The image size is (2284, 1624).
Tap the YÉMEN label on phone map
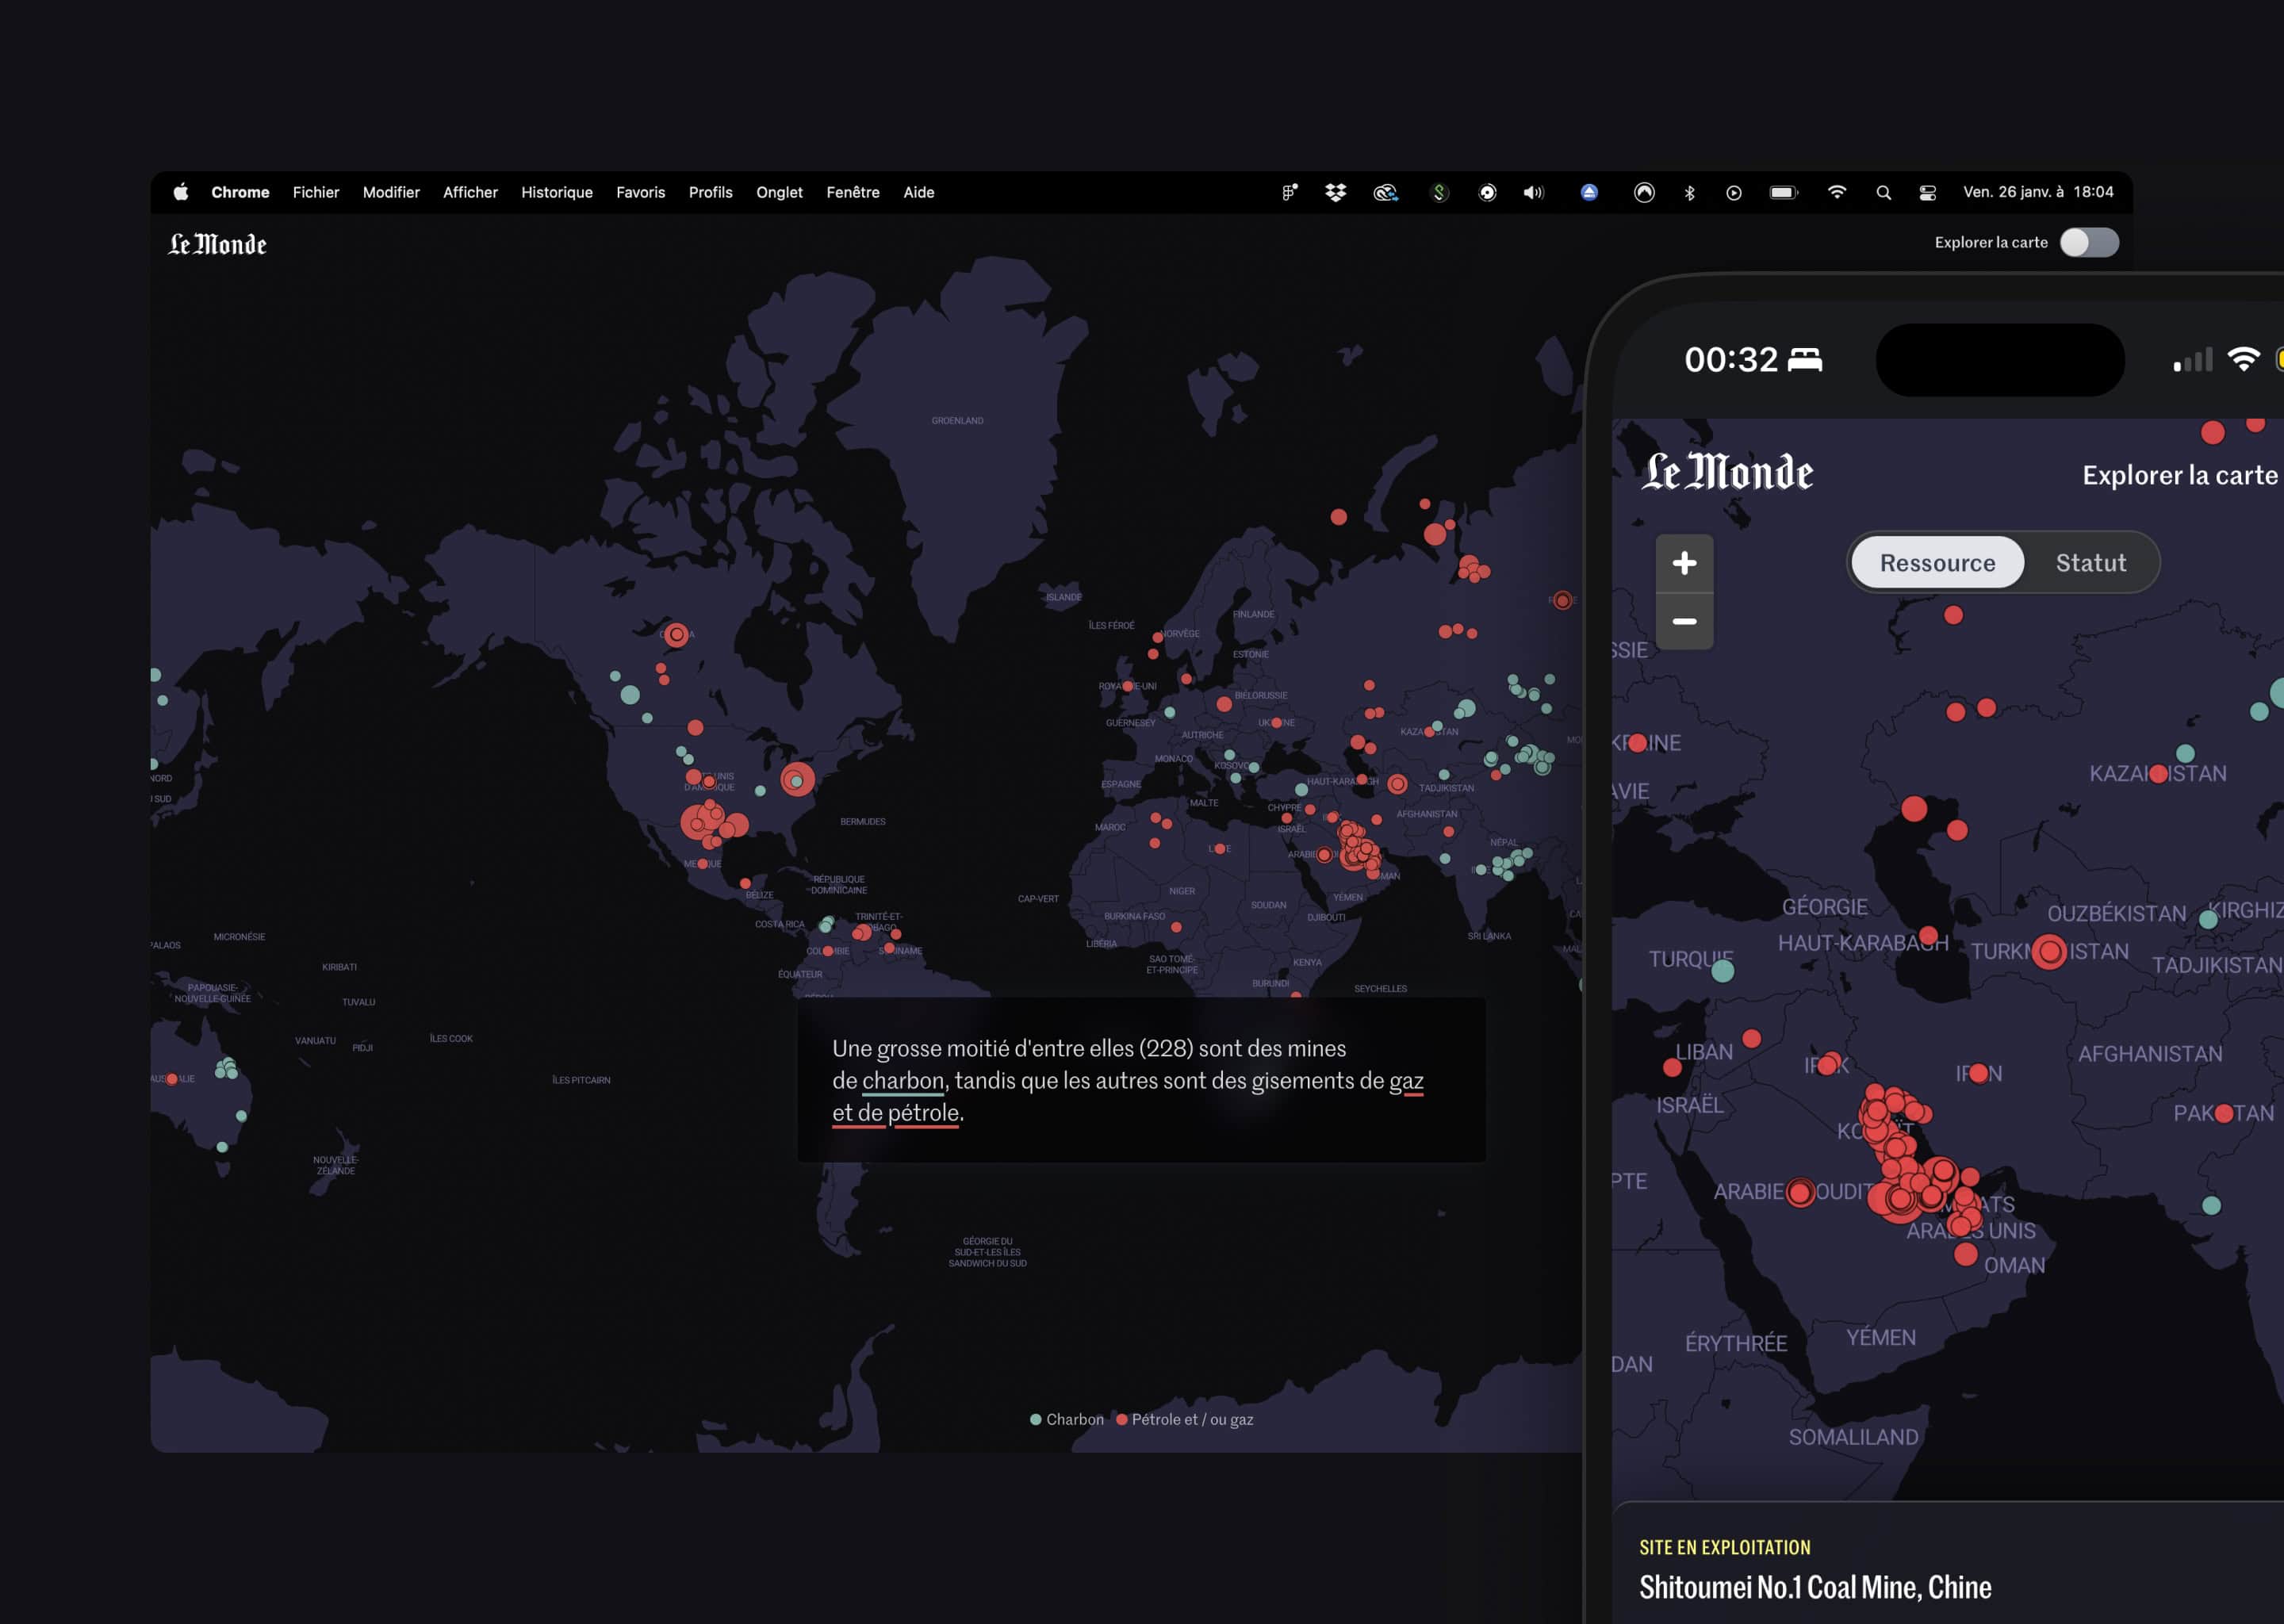point(1881,1338)
